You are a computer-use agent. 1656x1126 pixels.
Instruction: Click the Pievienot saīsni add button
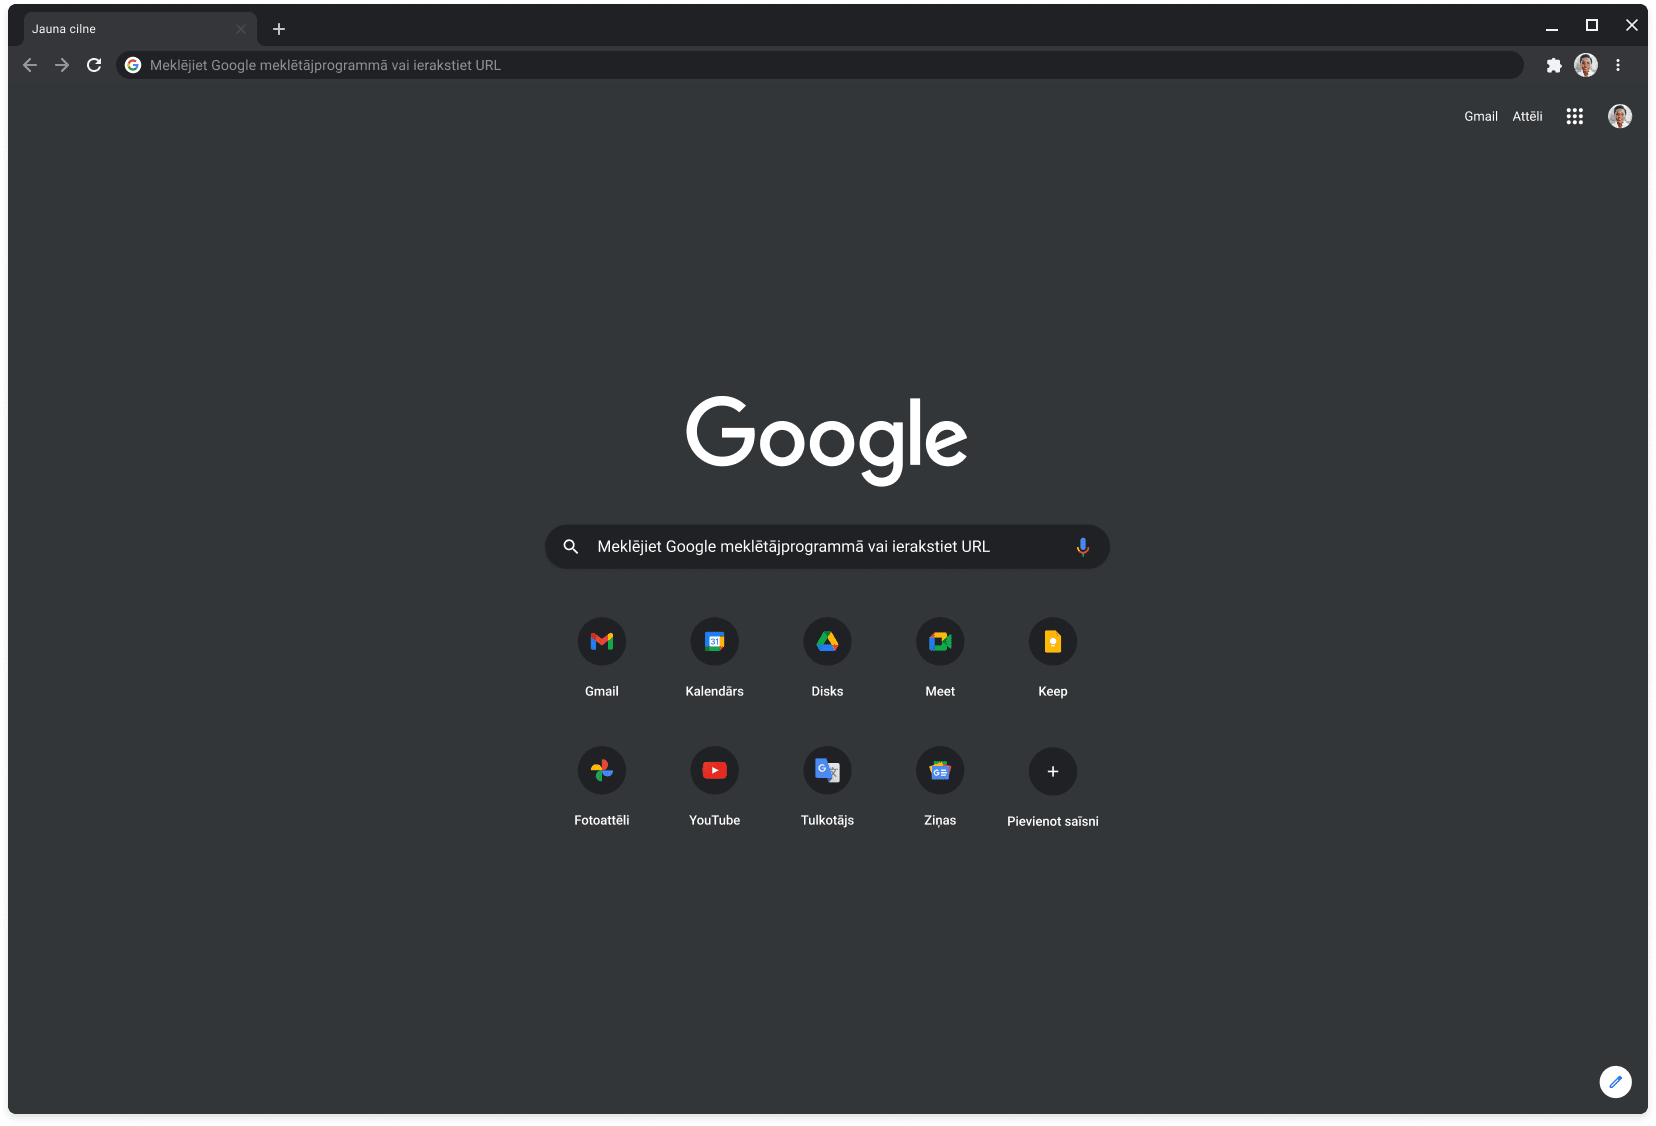(1052, 771)
